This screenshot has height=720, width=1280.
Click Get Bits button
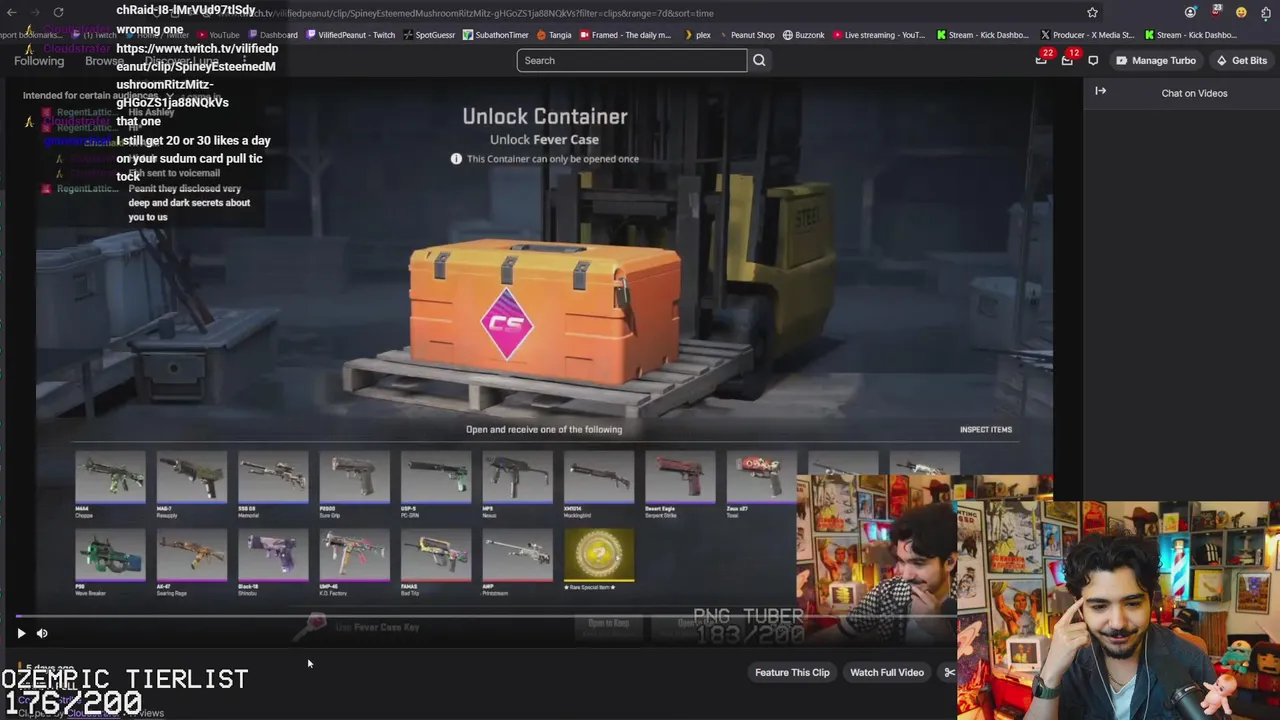tap(1241, 60)
